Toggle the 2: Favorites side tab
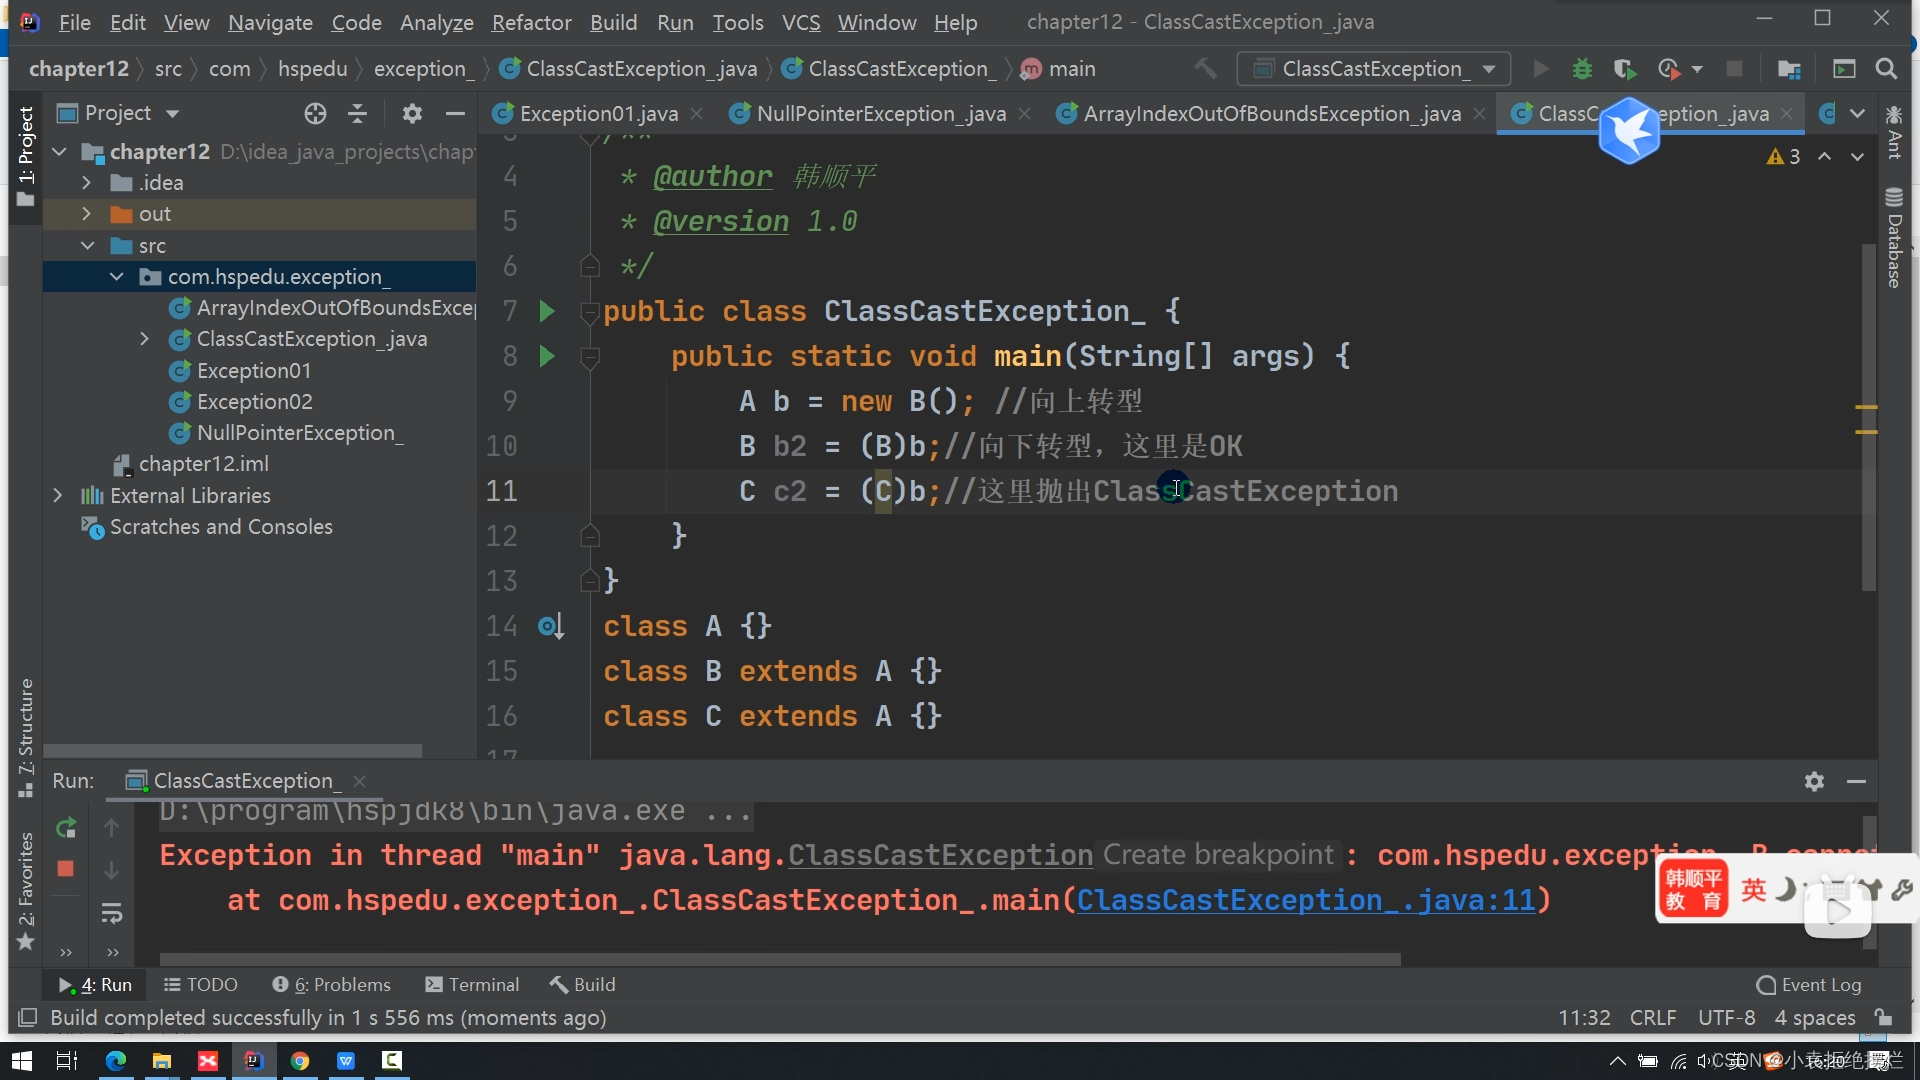The height and width of the screenshot is (1080, 1920). (x=26, y=890)
